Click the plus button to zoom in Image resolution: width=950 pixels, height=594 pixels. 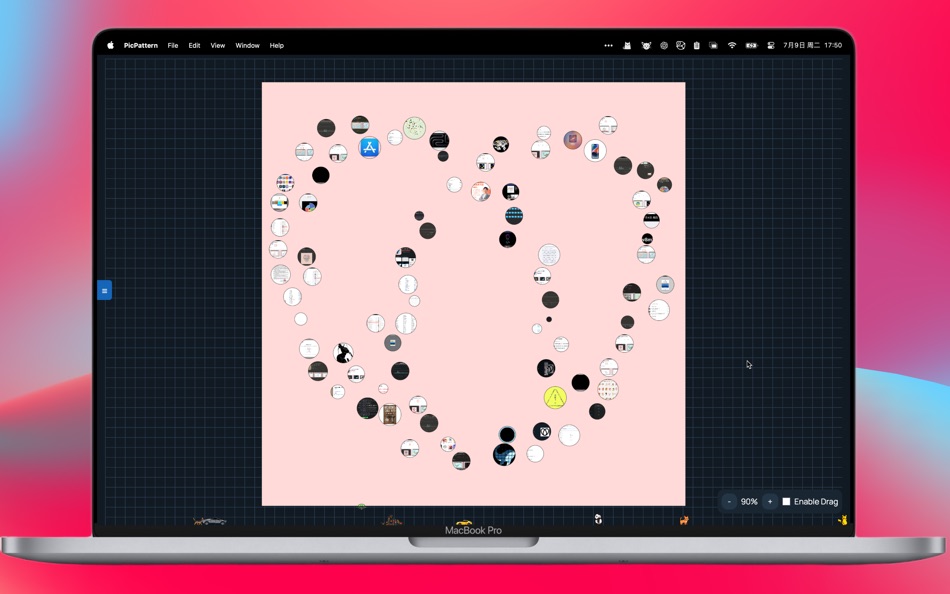[769, 501]
